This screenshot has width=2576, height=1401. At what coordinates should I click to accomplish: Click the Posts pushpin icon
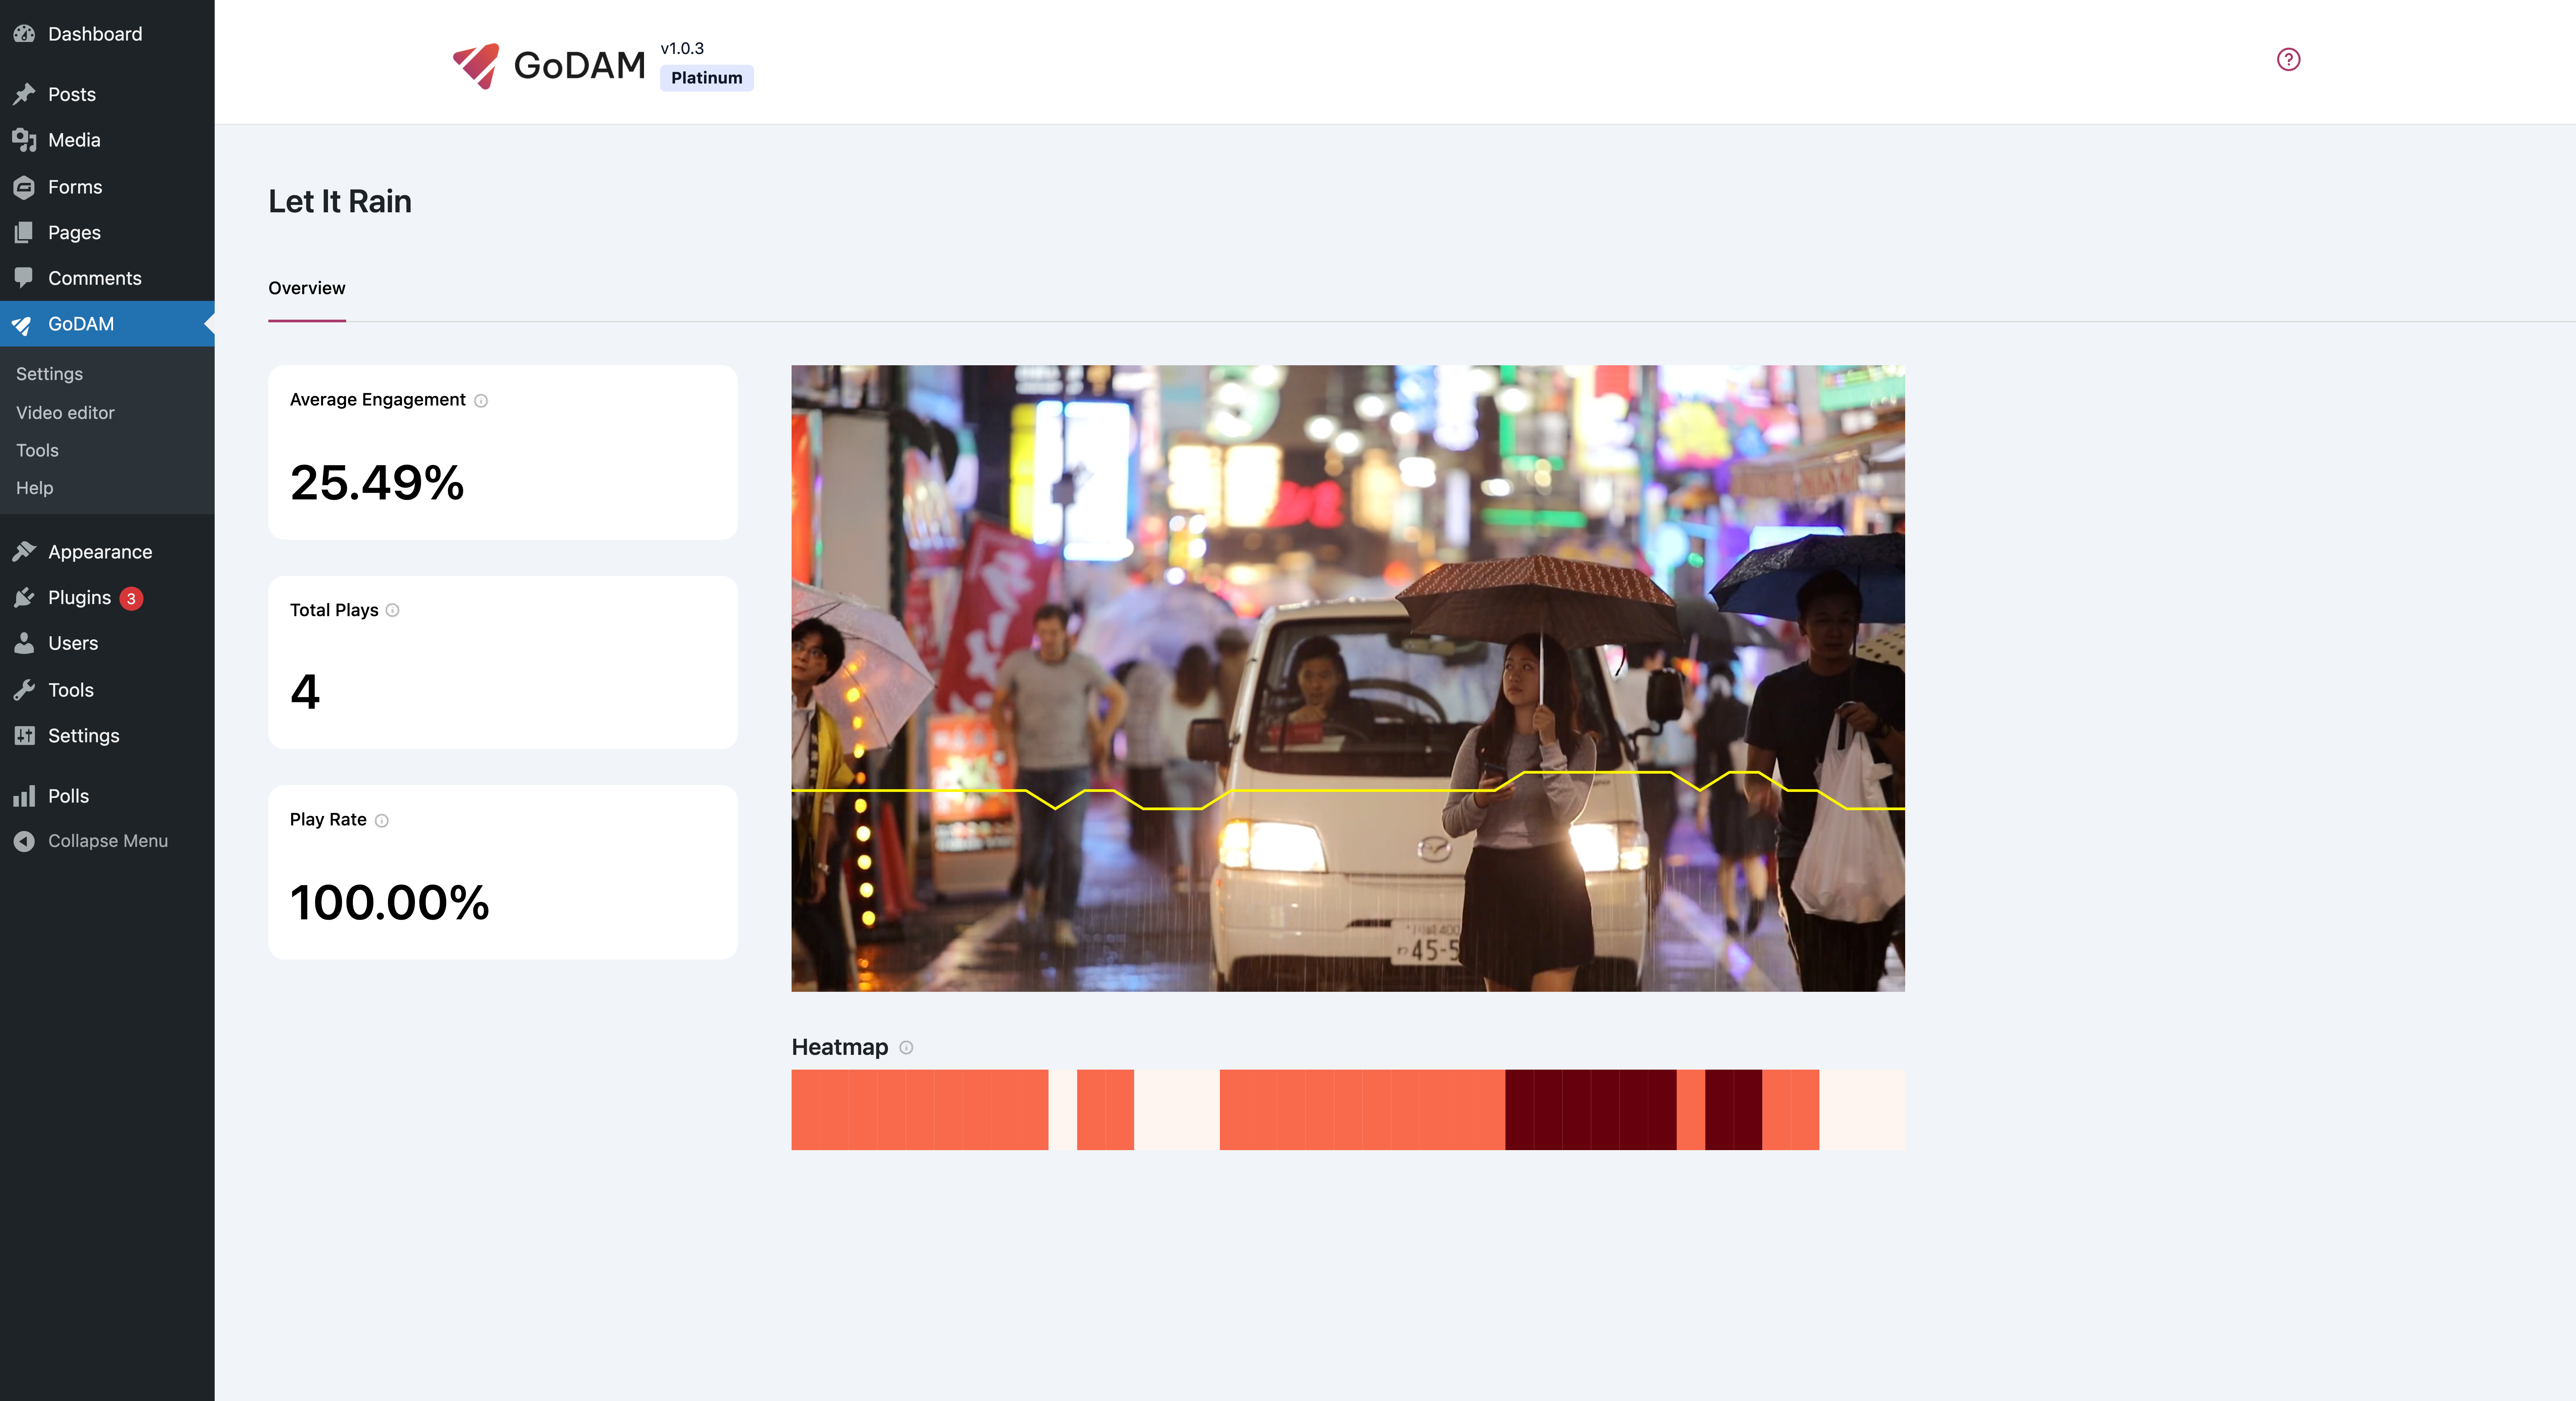tap(24, 94)
